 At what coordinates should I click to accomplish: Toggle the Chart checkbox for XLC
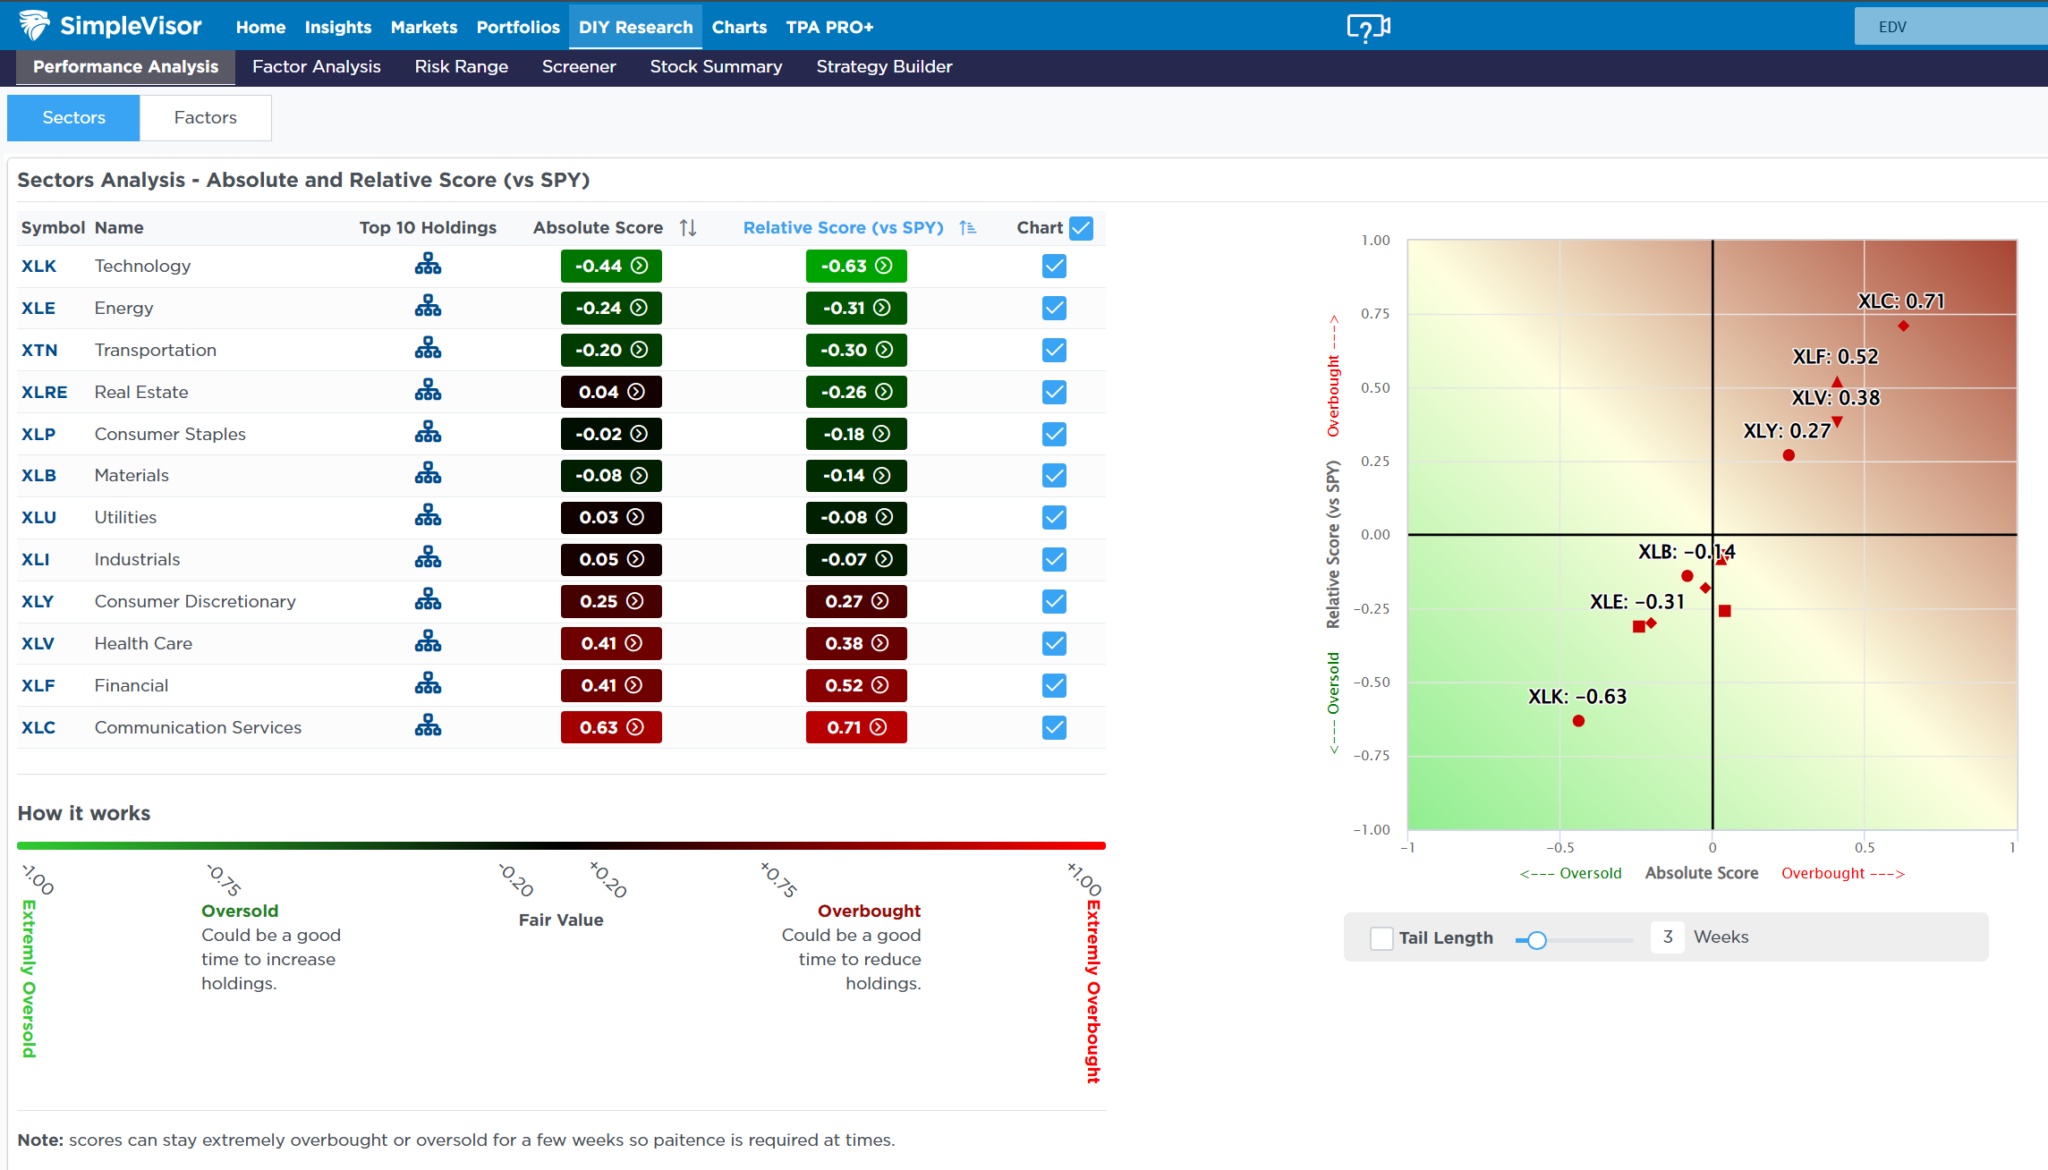[1054, 727]
